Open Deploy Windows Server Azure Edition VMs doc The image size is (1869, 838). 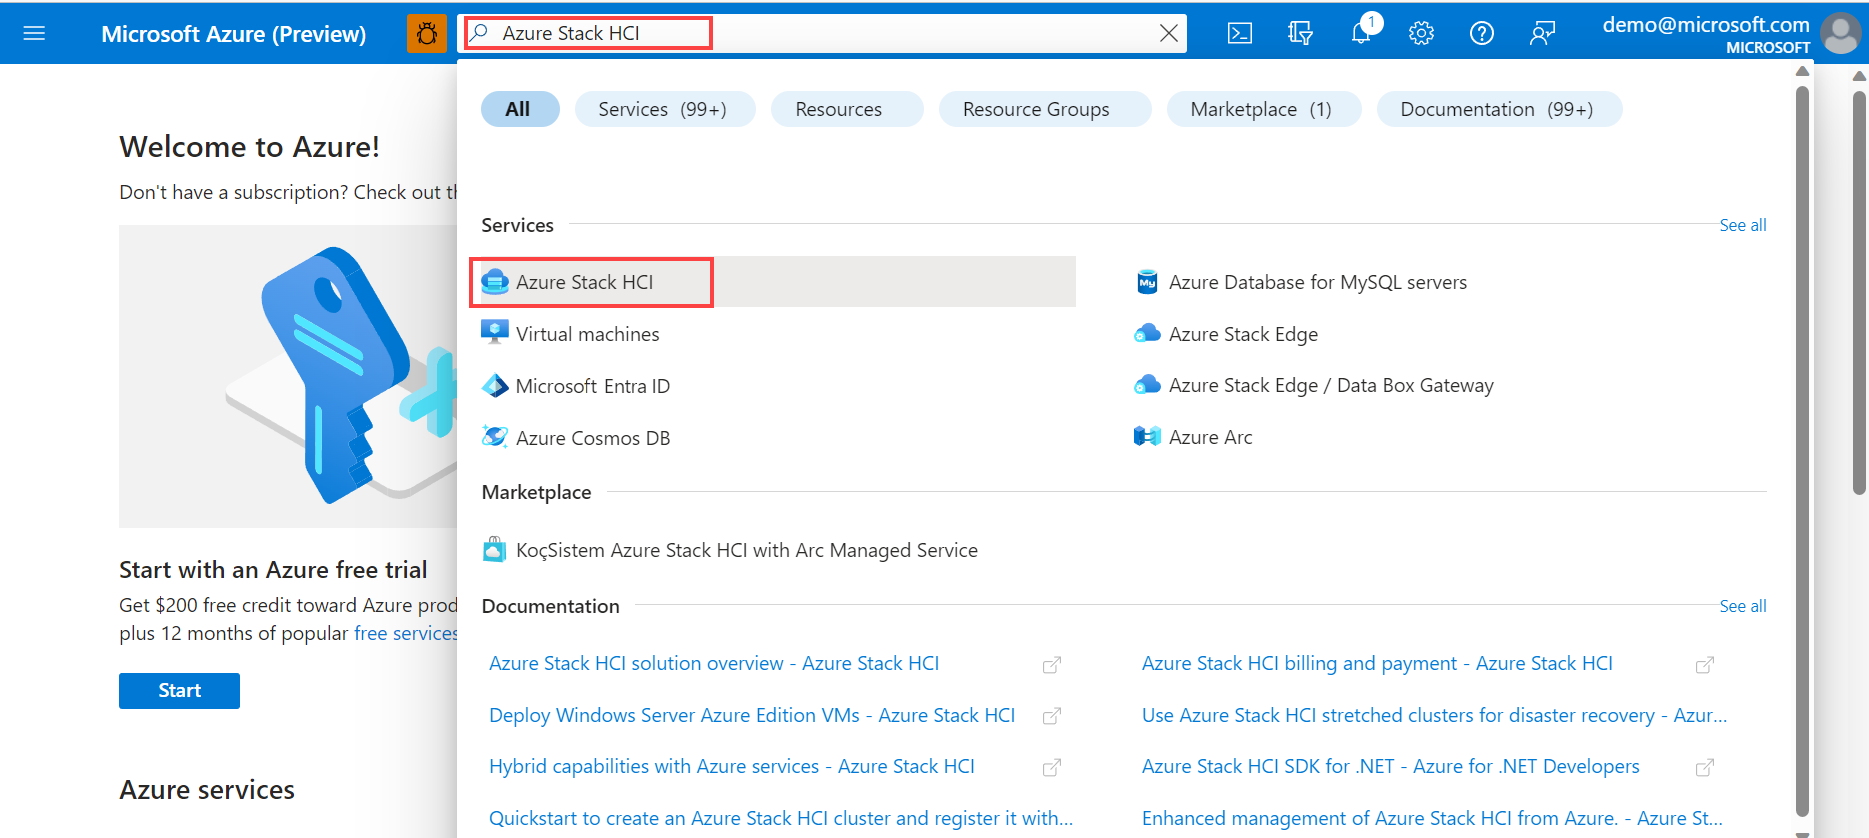point(752,715)
